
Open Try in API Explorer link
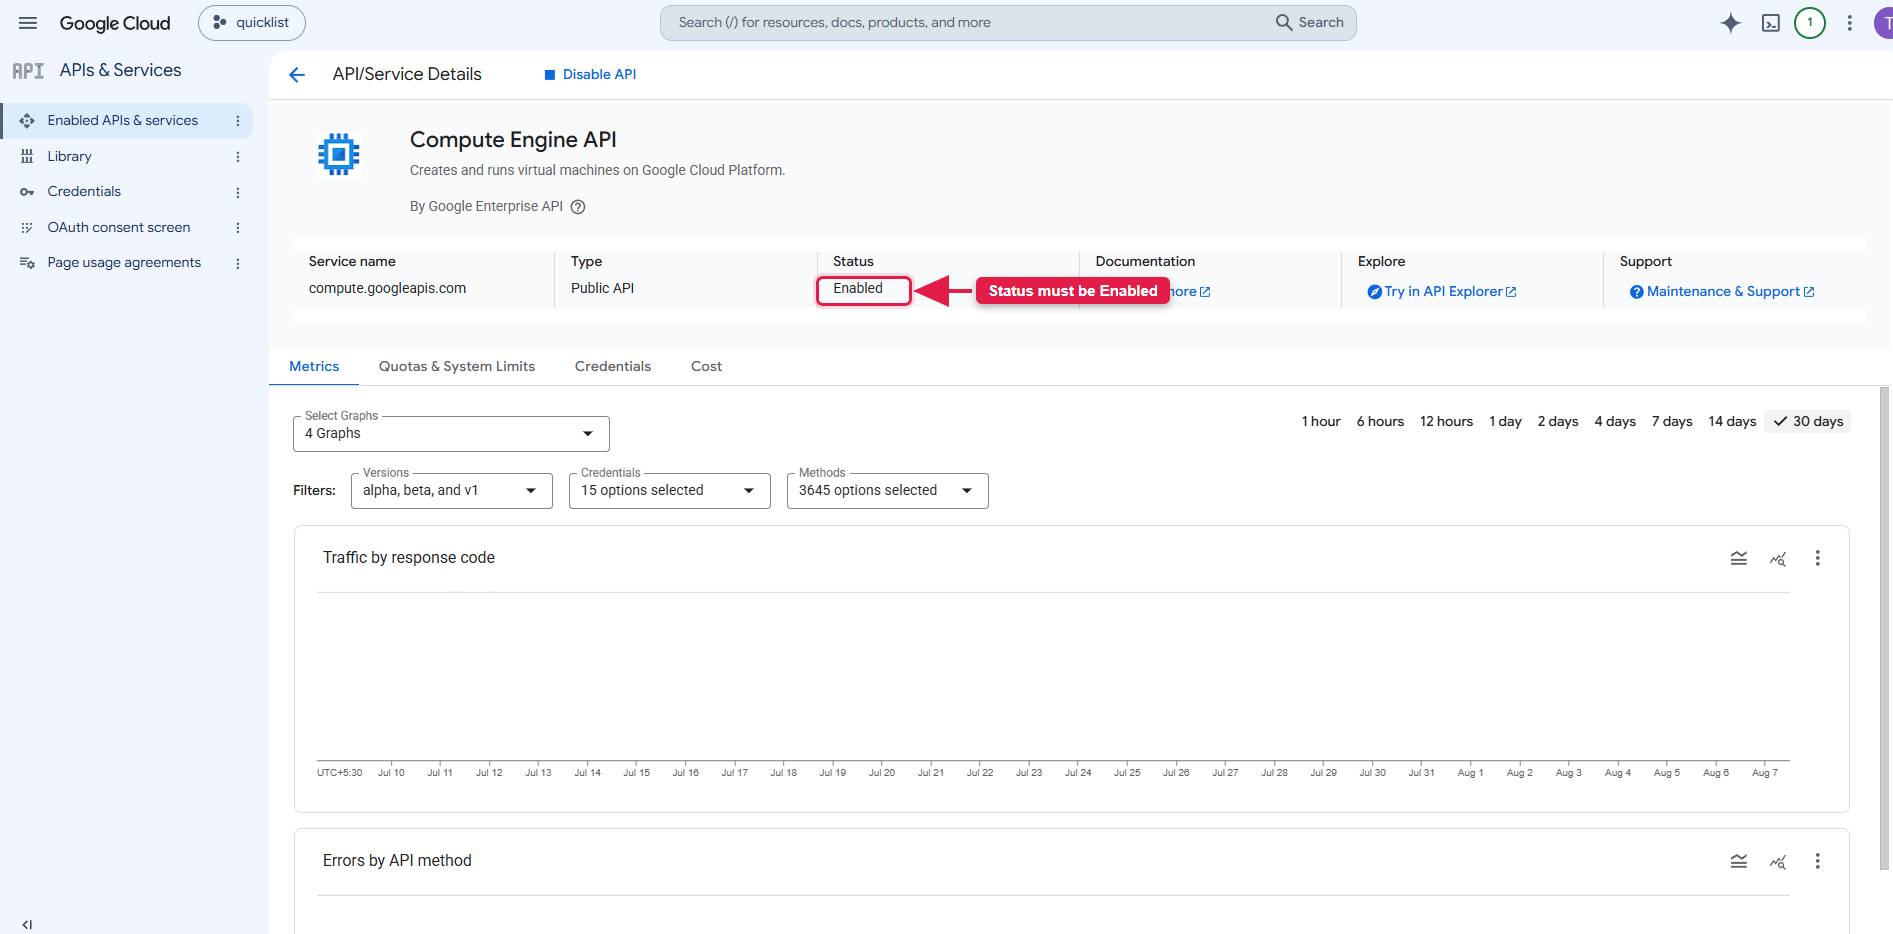(x=1442, y=292)
